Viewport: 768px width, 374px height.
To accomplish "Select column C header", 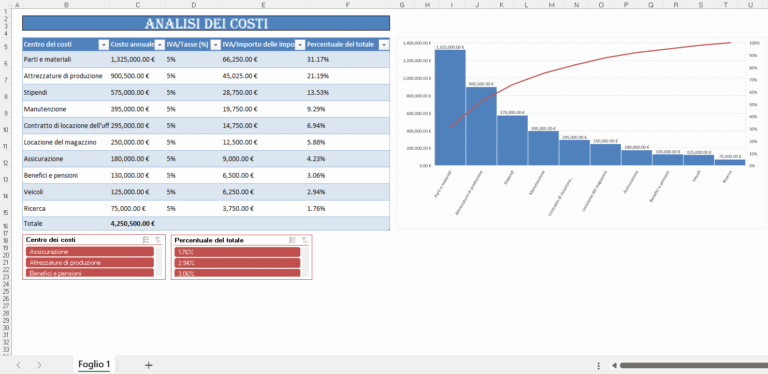I will coord(138,5).
